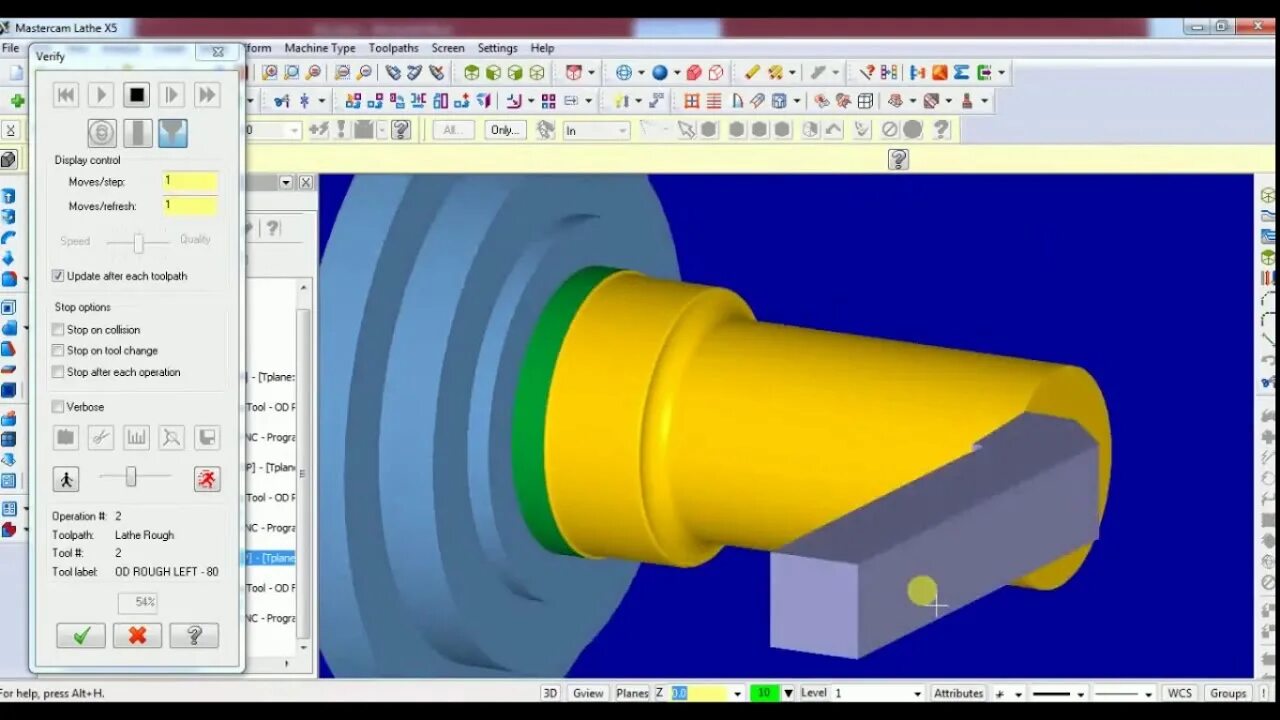Screen dimensions: 1280x720
Task: Open dropdown beside the red cube icon
Action: pyautogui.click(x=591, y=73)
